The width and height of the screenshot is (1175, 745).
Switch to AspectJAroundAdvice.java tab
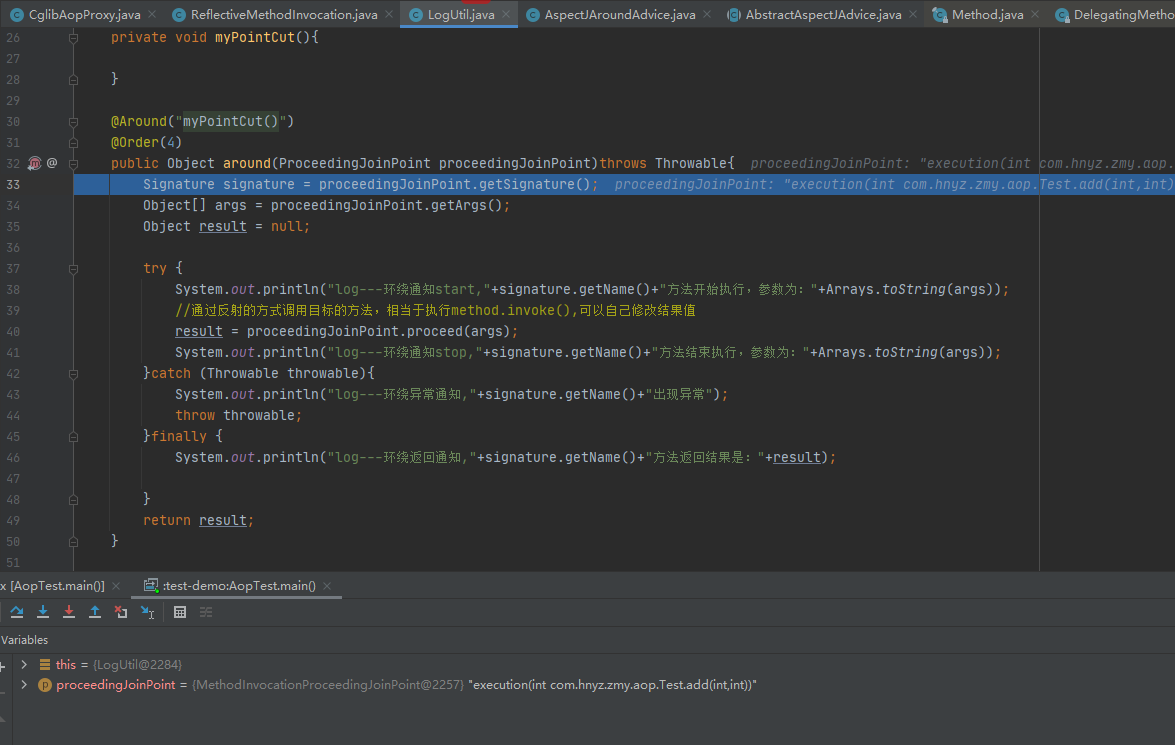tap(620, 14)
